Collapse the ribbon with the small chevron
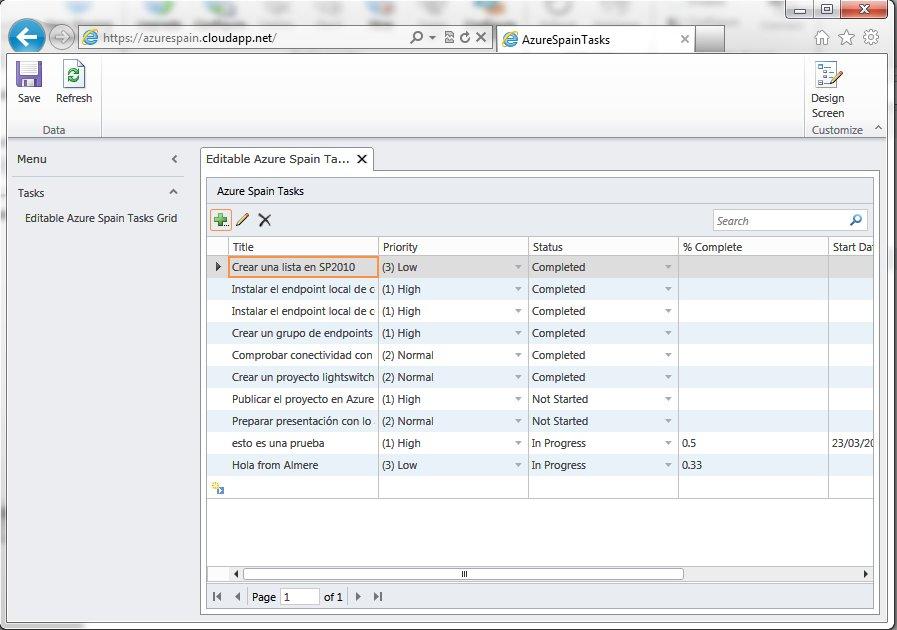The width and height of the screenshot is (897, 630). (x=879, y=128)
